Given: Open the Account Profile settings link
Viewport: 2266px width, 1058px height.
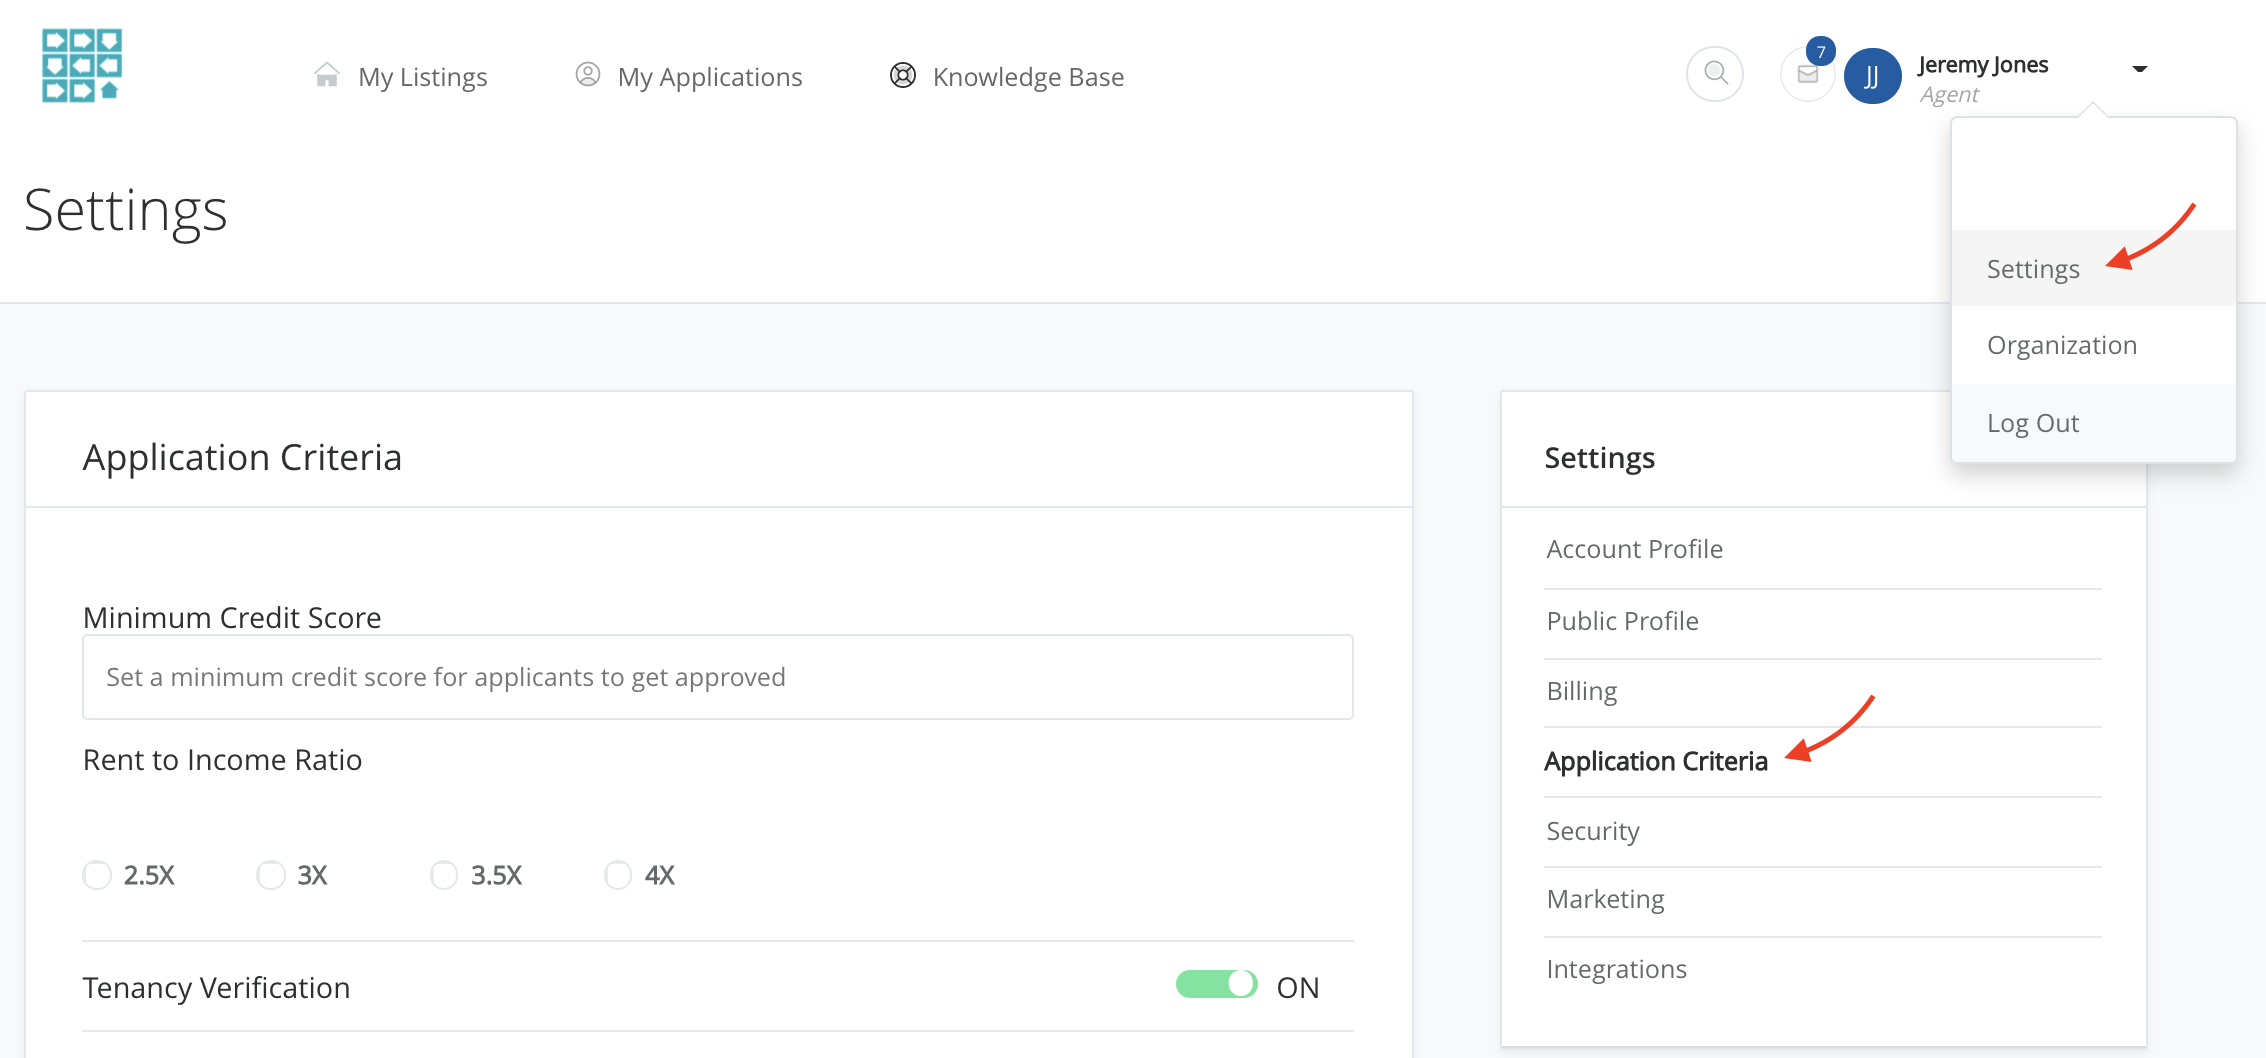Looking at the screenshot, I should click(1634, 549).
